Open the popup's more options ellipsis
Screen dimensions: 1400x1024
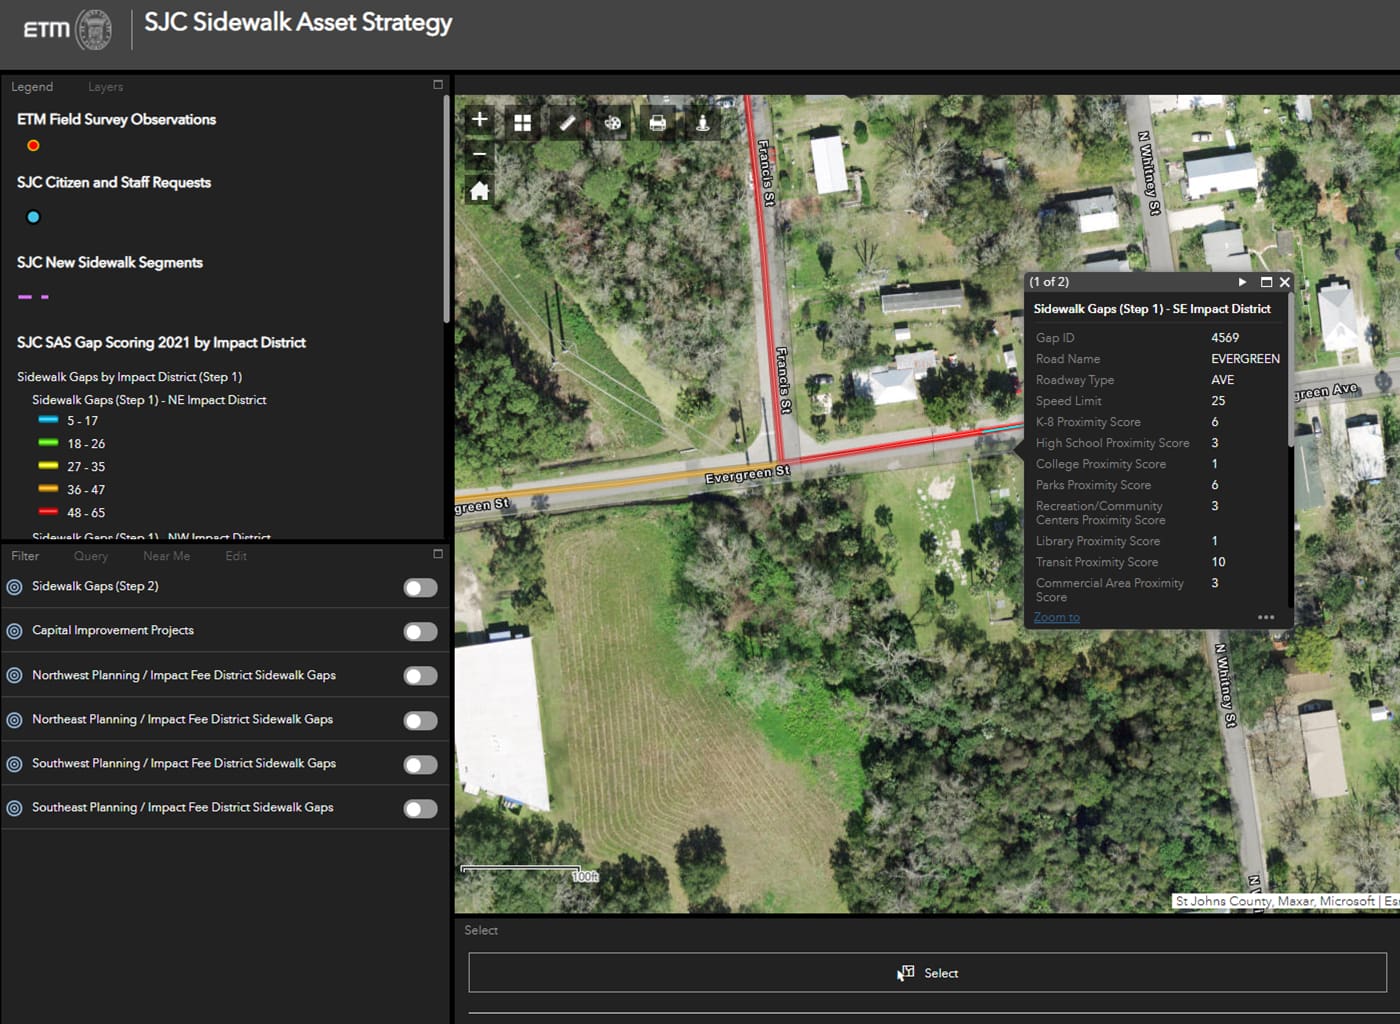pos(1265,617)
